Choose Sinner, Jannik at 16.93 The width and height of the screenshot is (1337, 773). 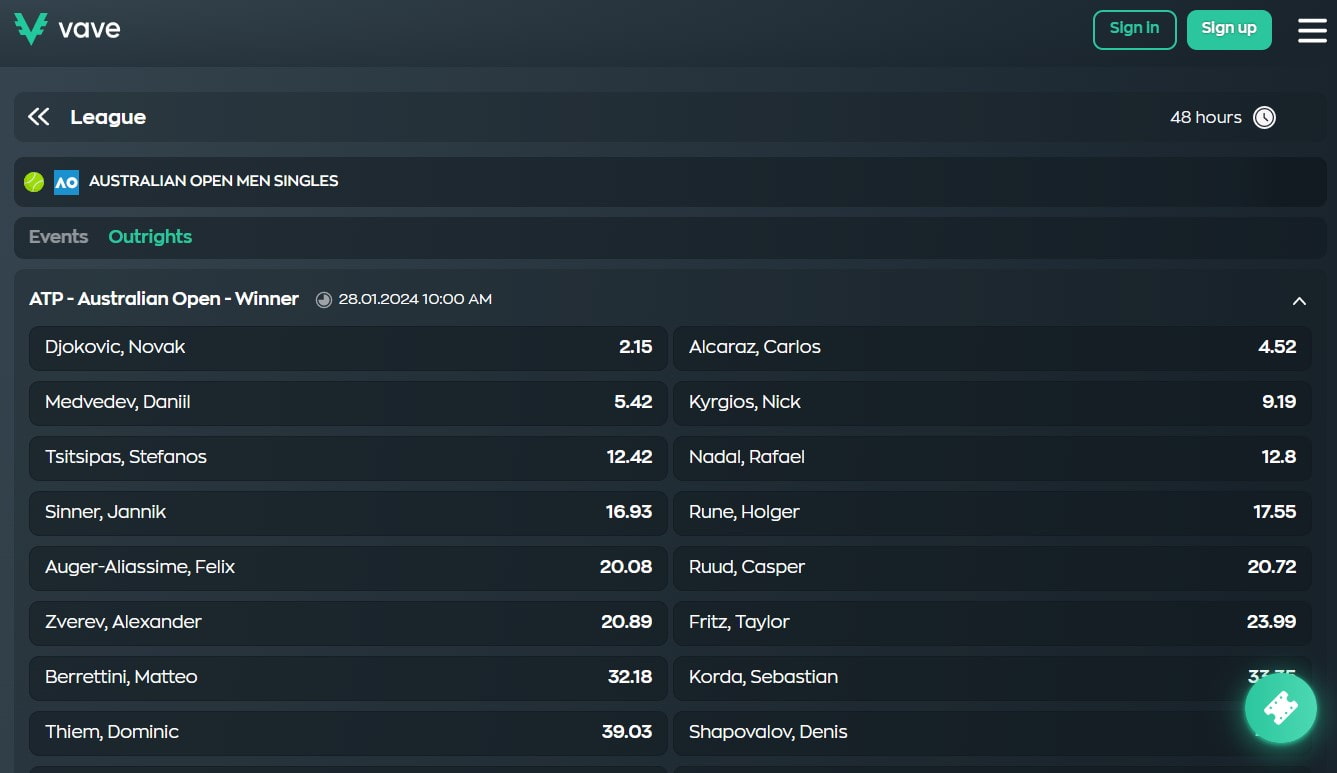(348, 512)
